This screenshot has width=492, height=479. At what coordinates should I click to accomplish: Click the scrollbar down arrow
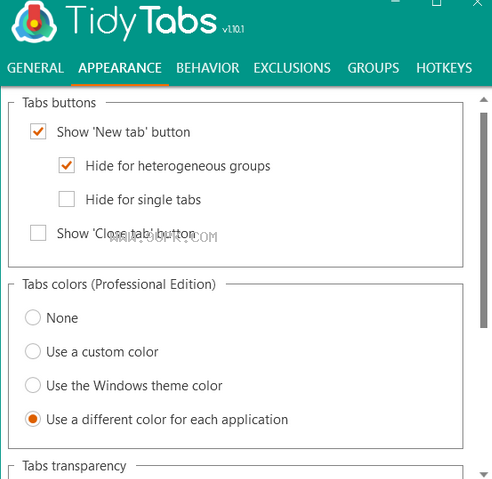coord(484,474)
